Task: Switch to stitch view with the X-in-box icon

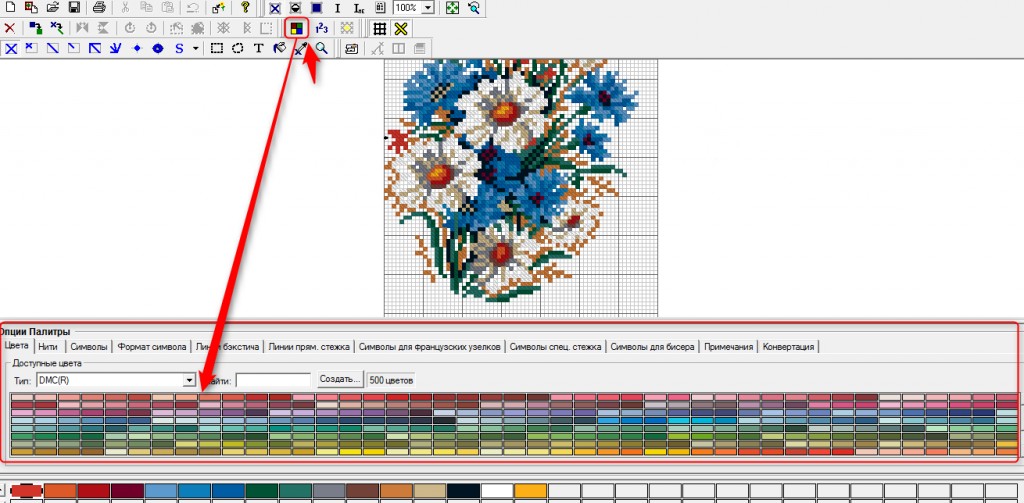Action: [x=275, y=8]
